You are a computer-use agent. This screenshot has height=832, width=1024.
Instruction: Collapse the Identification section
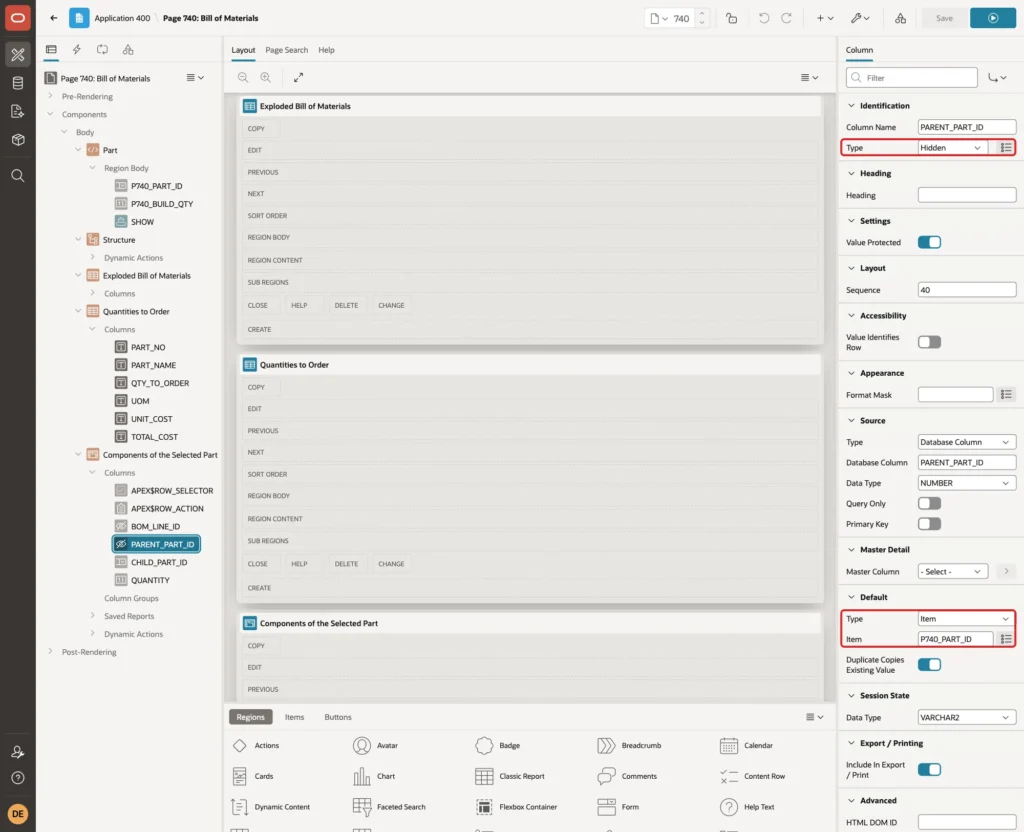pos(851,106)
